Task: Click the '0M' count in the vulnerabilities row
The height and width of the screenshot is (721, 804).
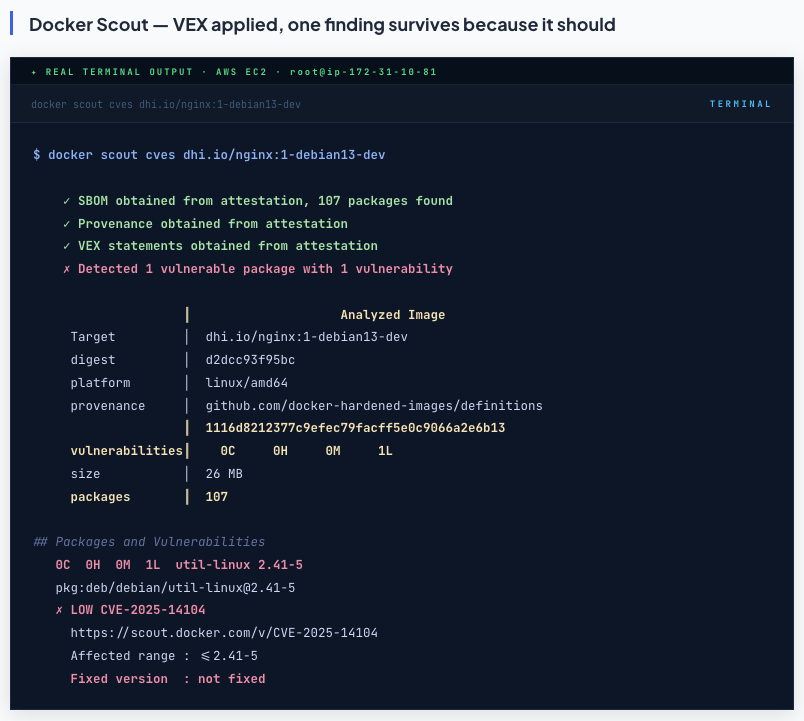Action: pyautogui.click(x=333, y=451)
